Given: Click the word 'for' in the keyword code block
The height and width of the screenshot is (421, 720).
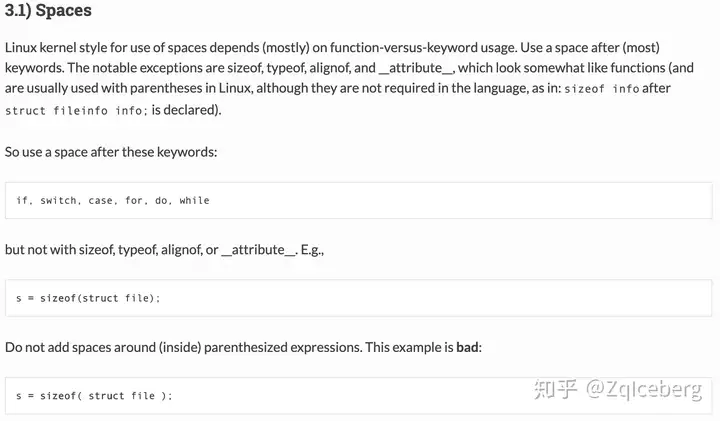Looking at the screenshot, I should pyautogui.click(x=135, y=201).
